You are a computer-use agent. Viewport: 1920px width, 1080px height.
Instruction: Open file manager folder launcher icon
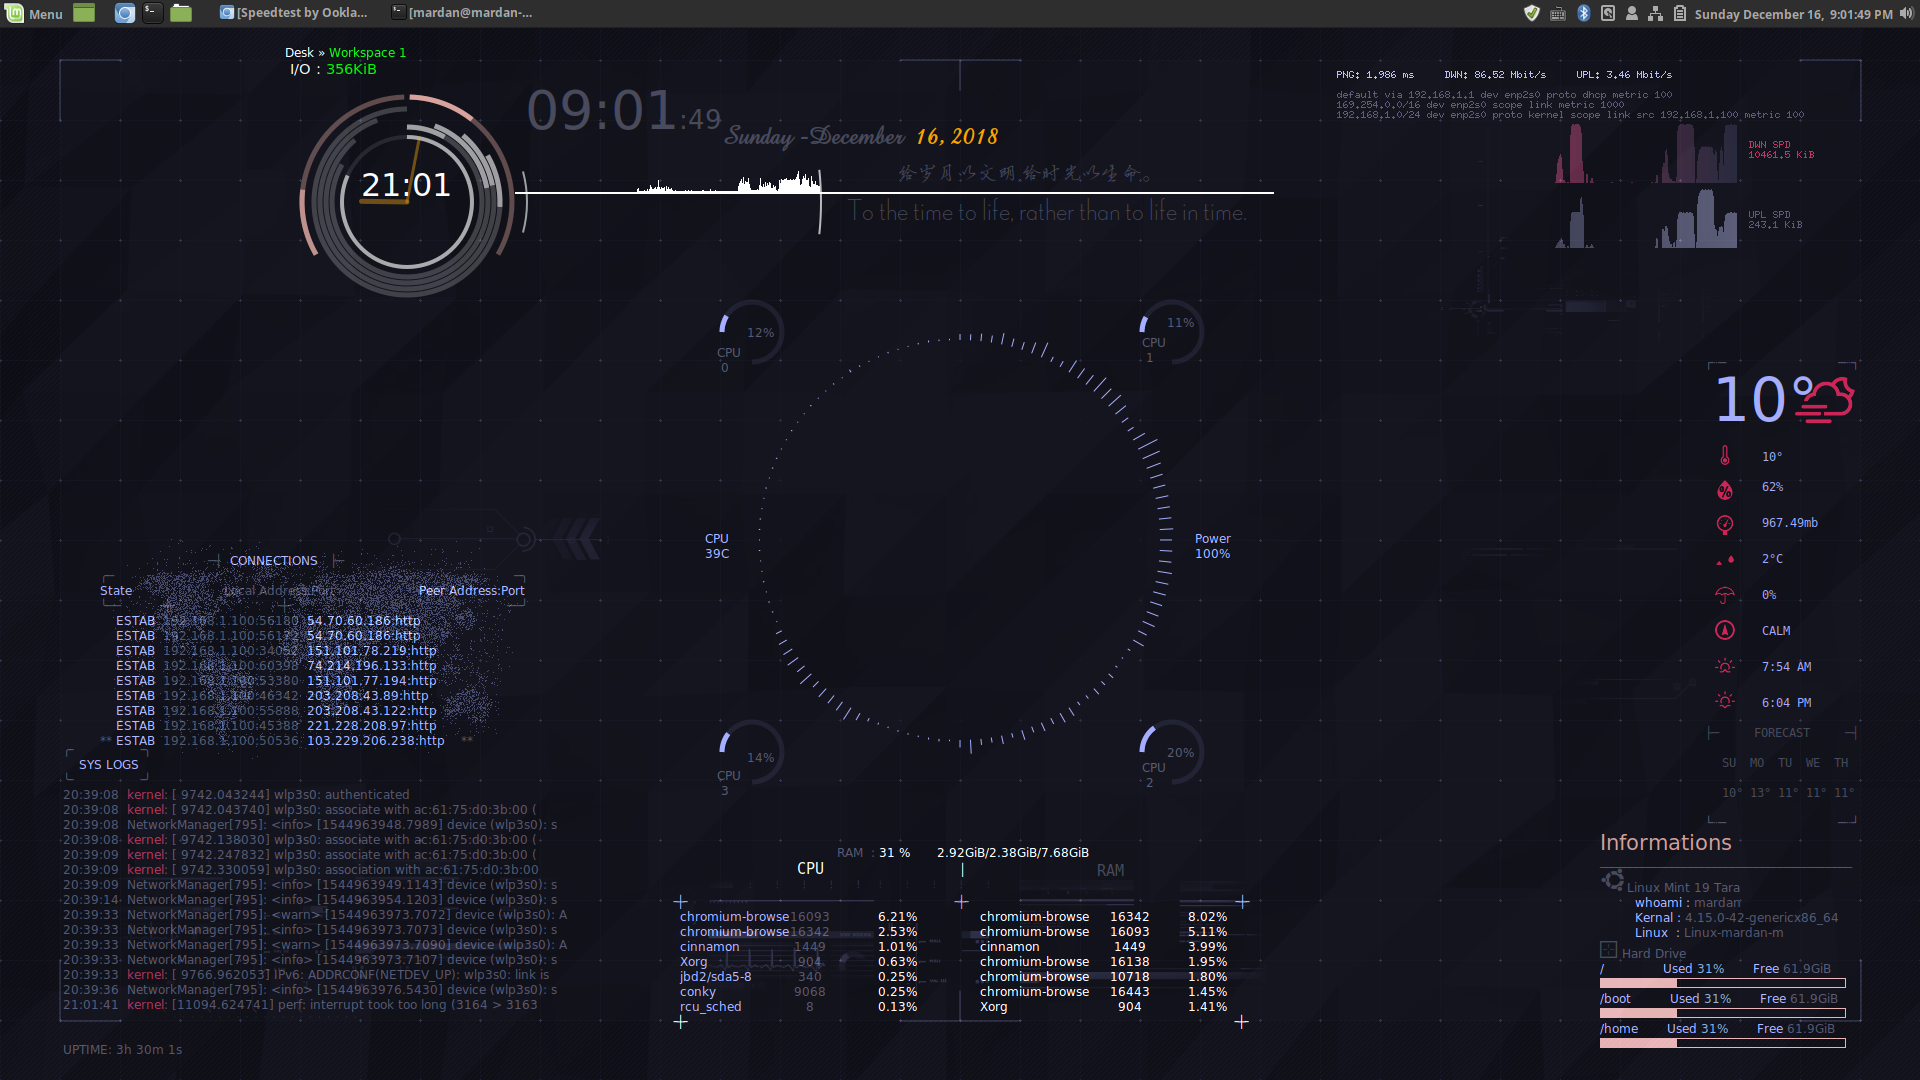(181, 13)
